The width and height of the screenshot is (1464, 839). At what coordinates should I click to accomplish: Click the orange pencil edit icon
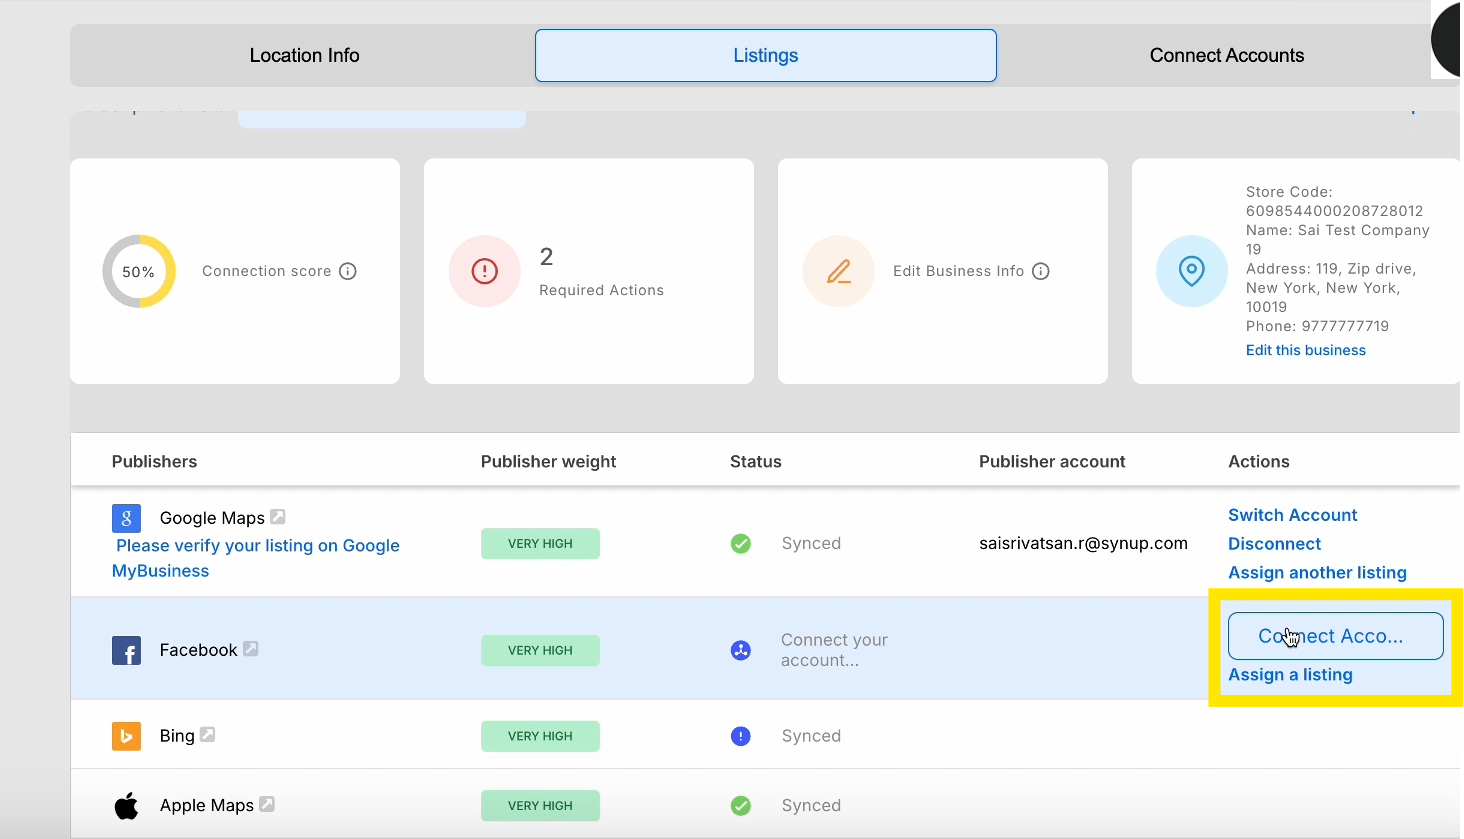tap(839, 271)
